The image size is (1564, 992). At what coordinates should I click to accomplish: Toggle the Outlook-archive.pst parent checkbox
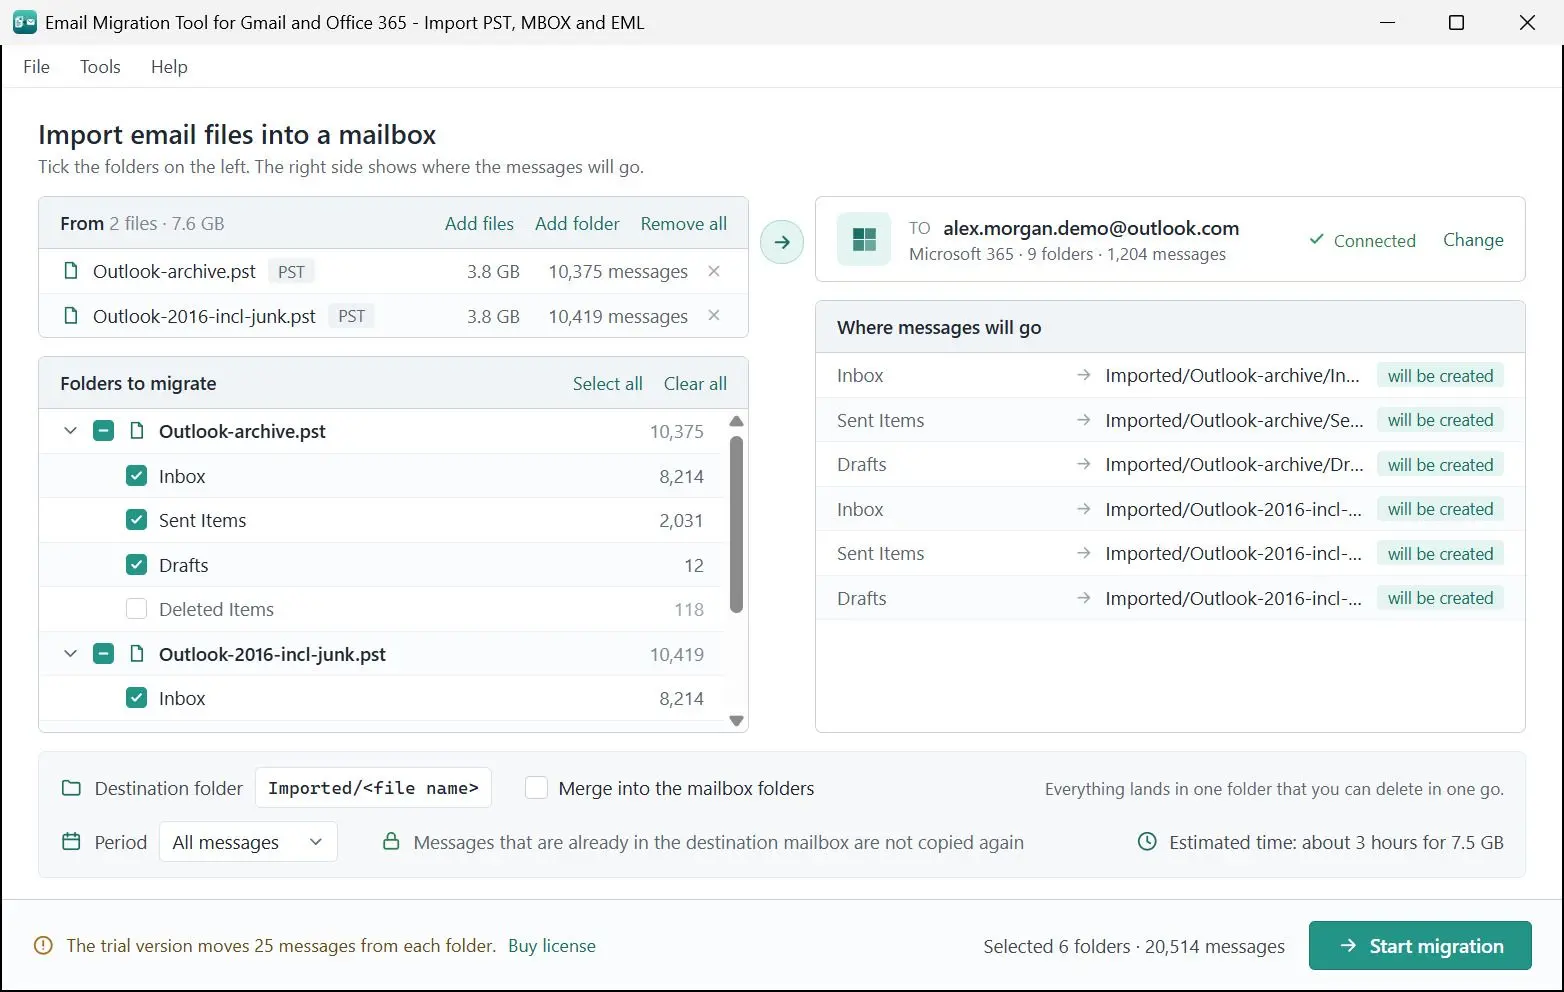(103, 431)
